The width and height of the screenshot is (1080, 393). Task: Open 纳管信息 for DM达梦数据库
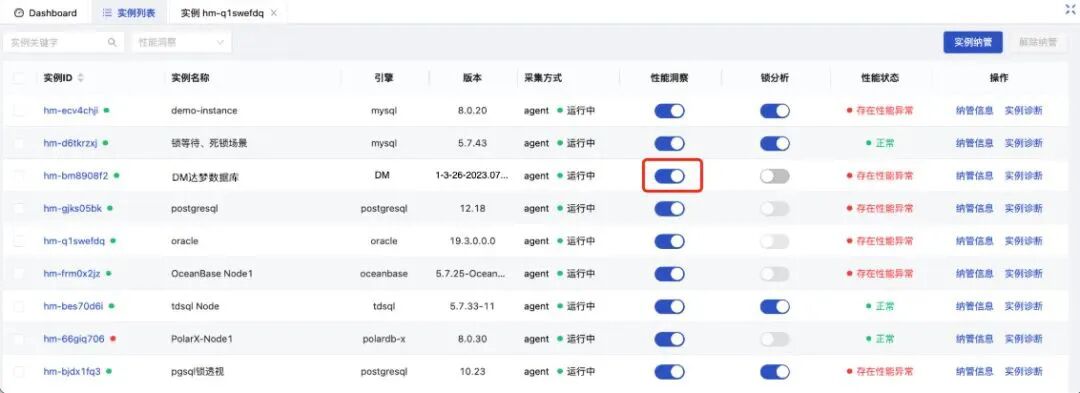(x=975, y=176)
